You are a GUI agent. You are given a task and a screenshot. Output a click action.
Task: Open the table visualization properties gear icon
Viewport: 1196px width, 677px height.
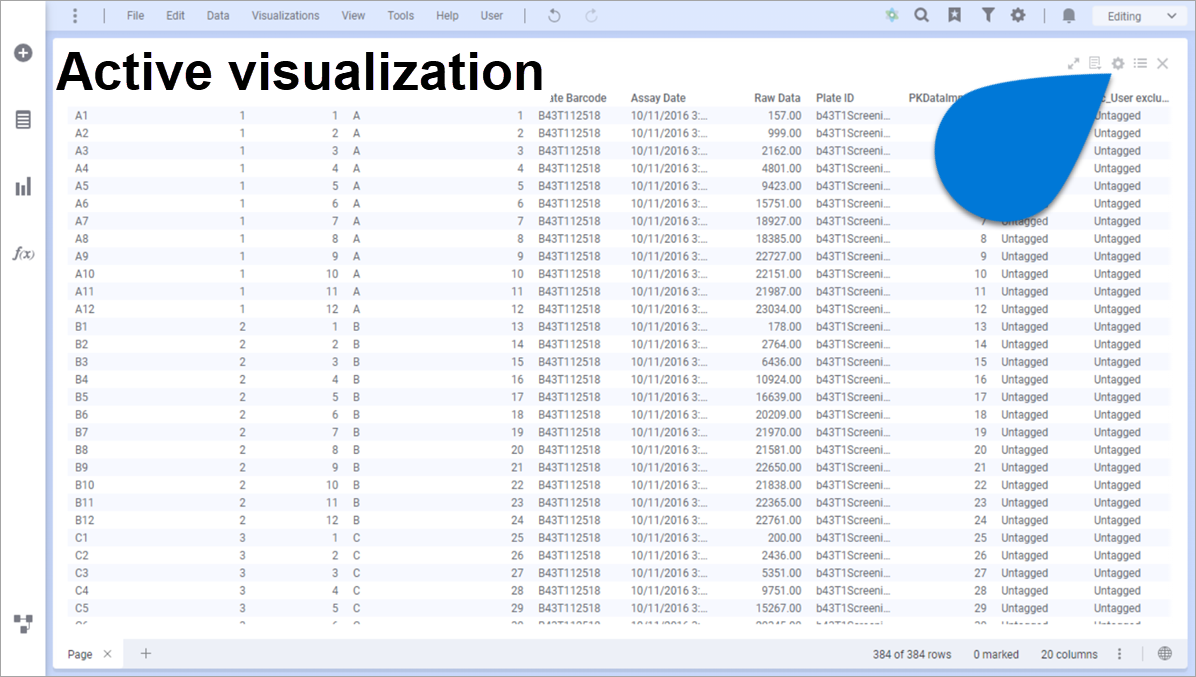pos(1117,63)
